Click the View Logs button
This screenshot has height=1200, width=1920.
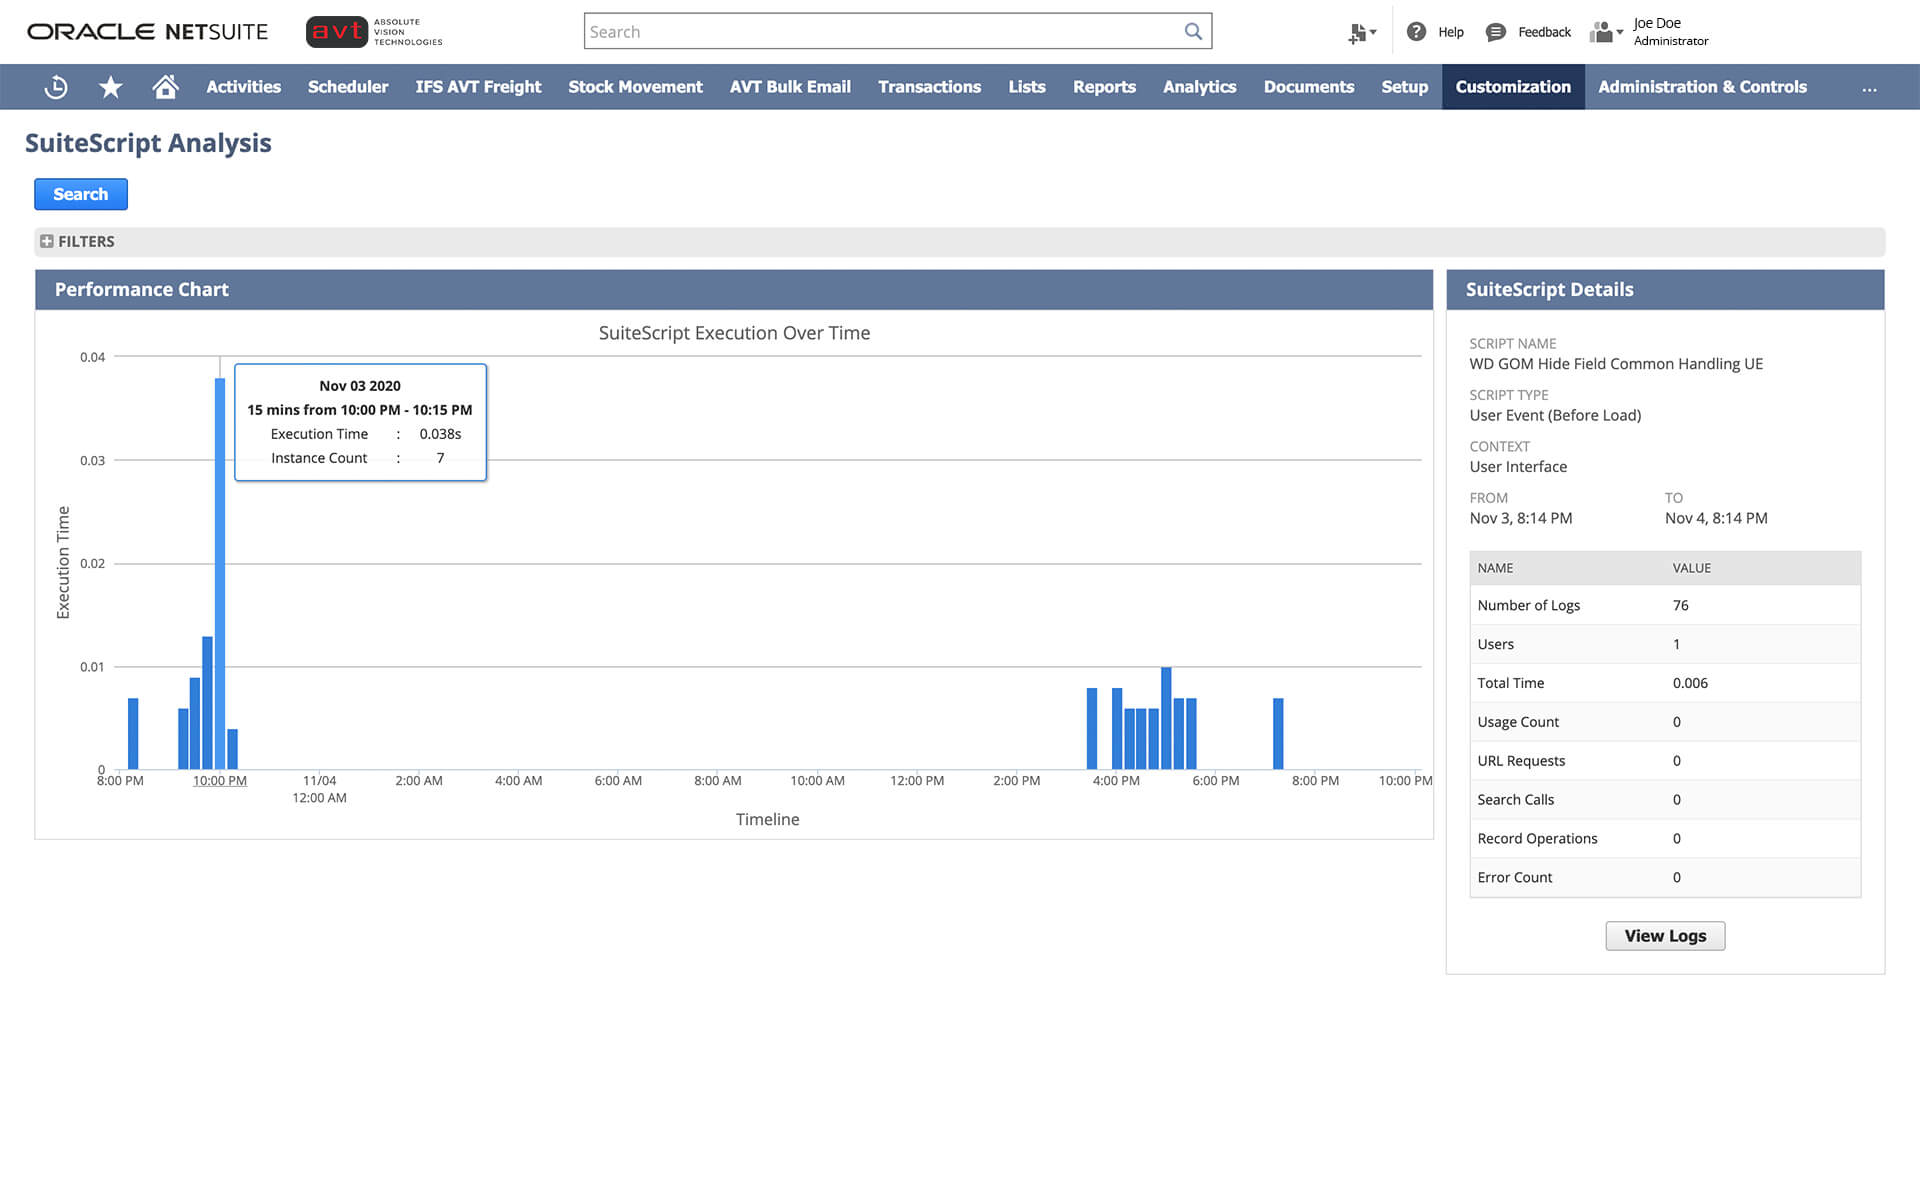[x=1664, y=936]
